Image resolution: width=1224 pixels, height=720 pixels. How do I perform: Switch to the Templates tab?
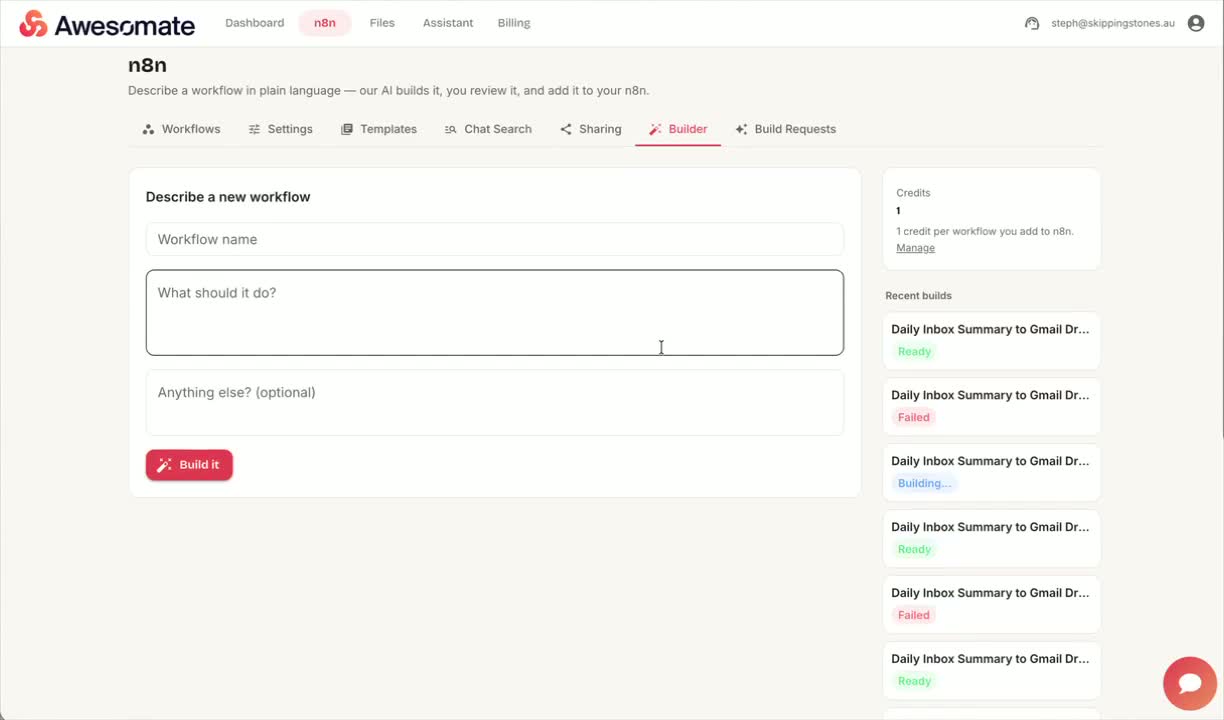pyautogui.click(x=379, y=129)
